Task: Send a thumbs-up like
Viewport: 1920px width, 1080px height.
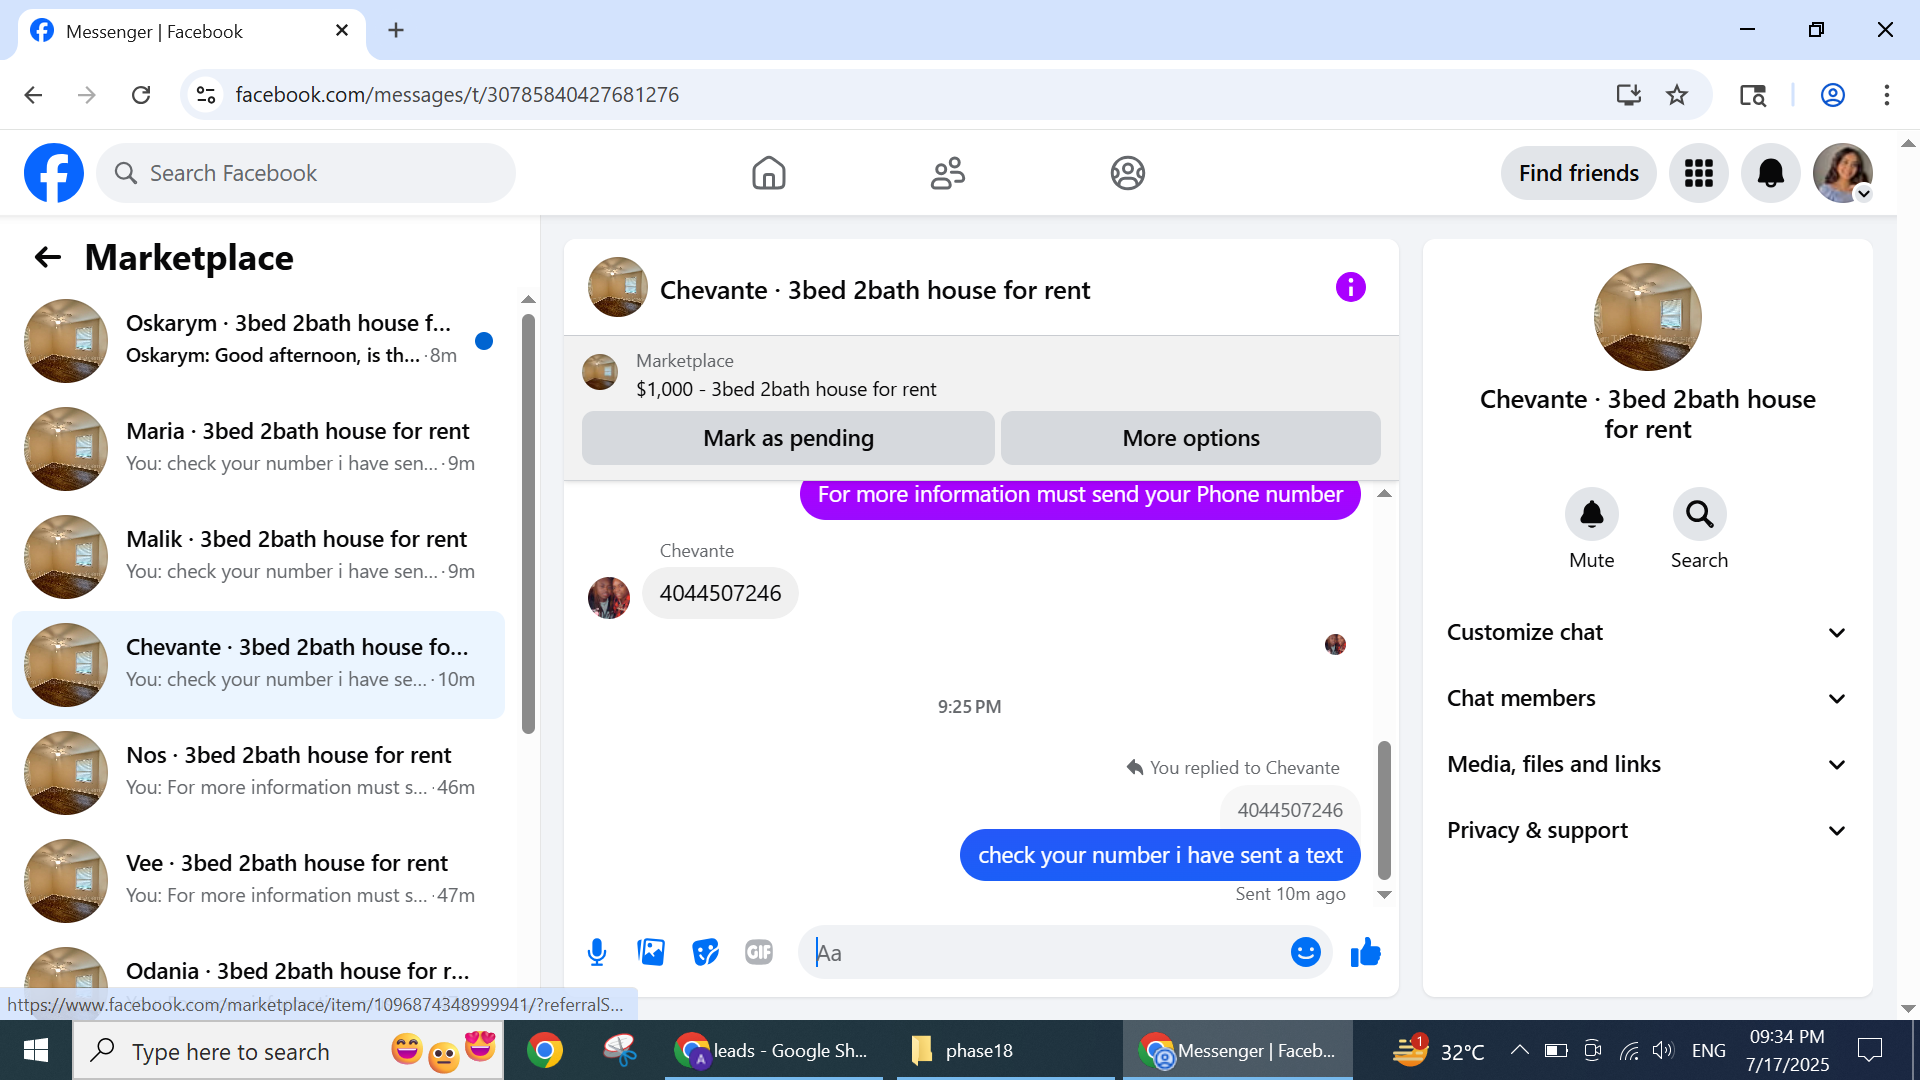Action: (x=1365, y=952)
